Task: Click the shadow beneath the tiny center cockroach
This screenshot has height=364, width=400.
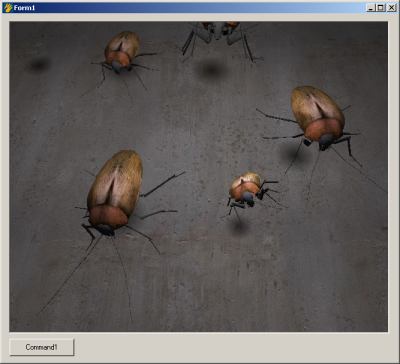Action: point(239,227)
